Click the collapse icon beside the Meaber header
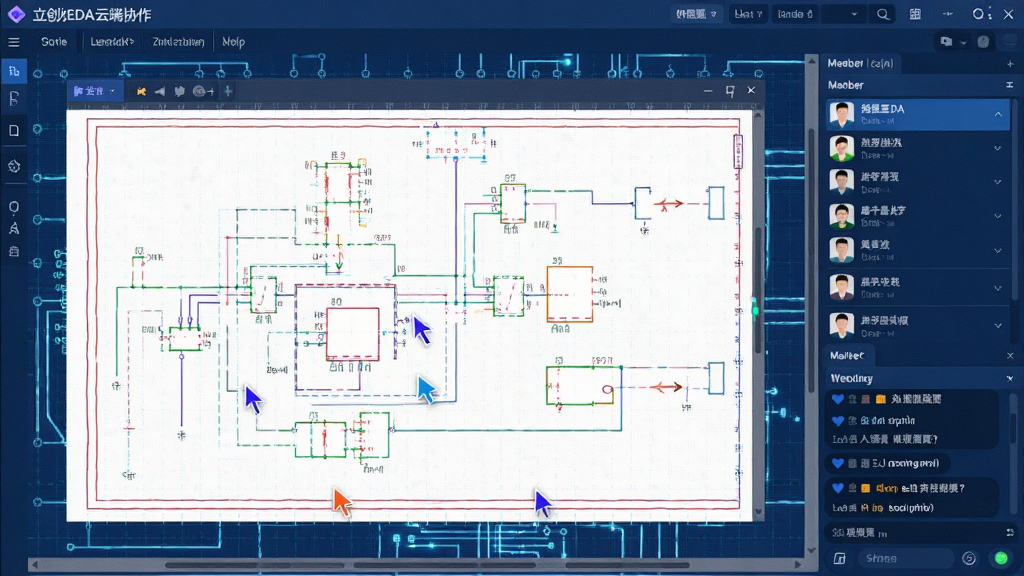Image resolution: width=1024 pixels, height=576 pixels. click(1010, 85)
